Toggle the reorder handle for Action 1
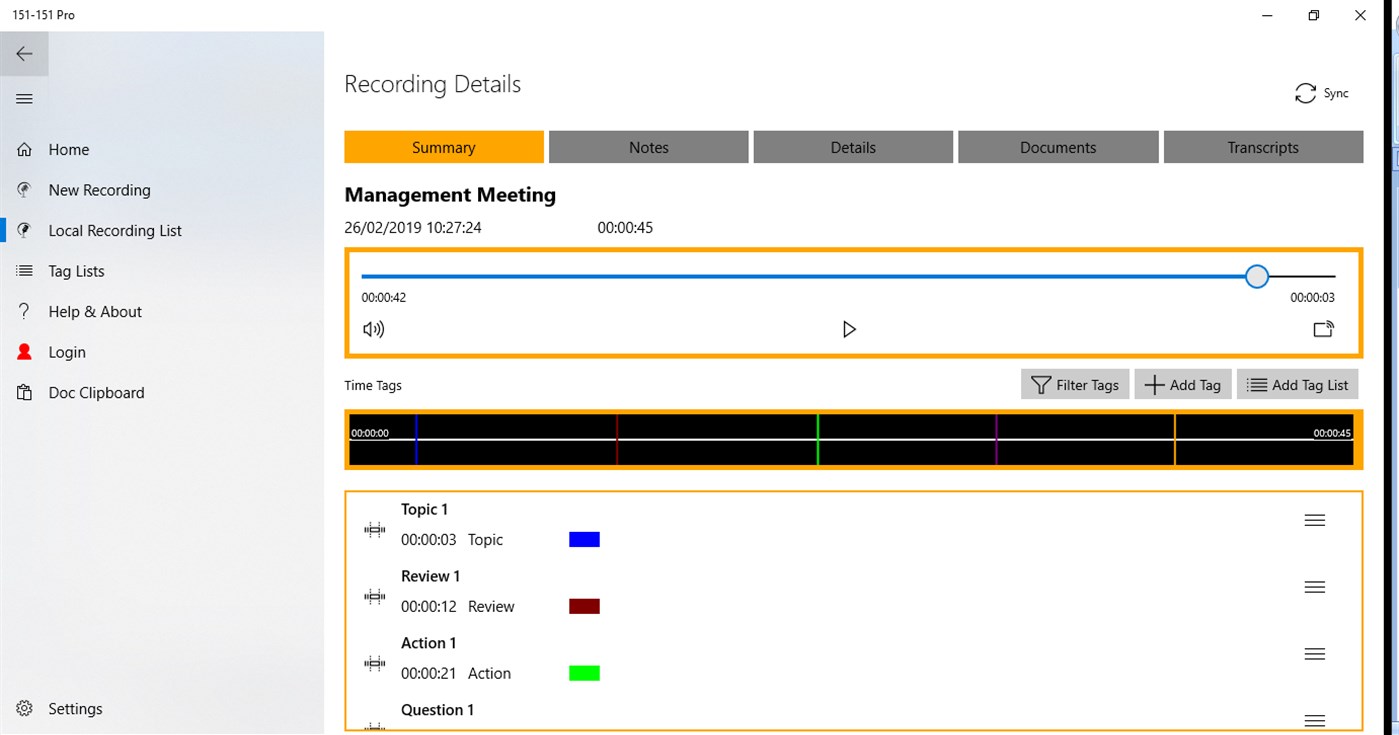1399x735 pixels. click(x=1314, y=653)
